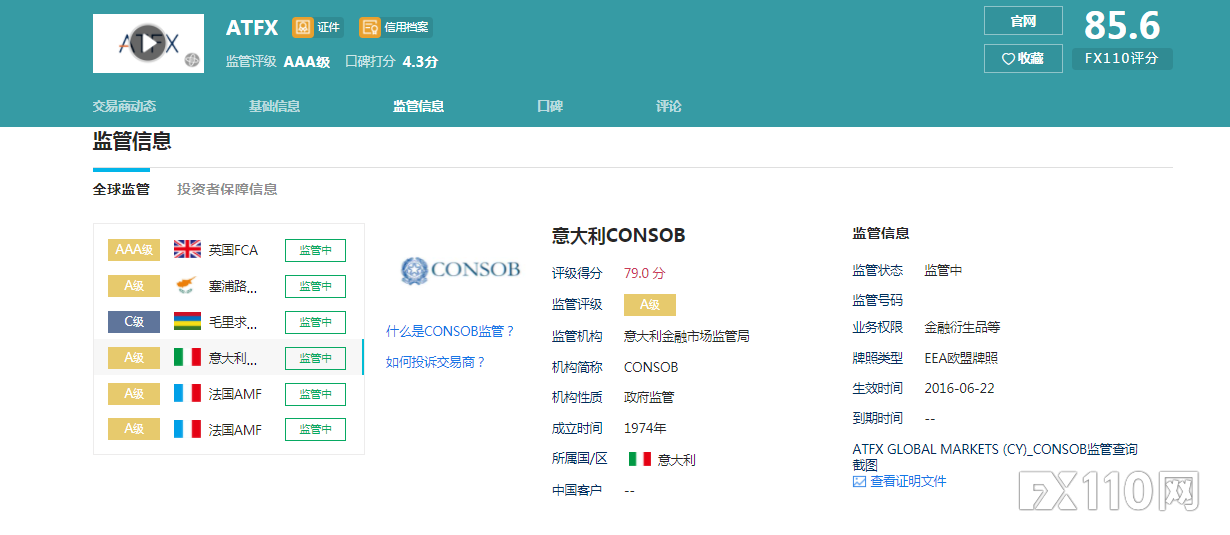The height and width of the screenshot is (535, 1230).
Task: Click the Italy flag beside 所属国/区
Action: pyautogui.click(x=640, y=459)
